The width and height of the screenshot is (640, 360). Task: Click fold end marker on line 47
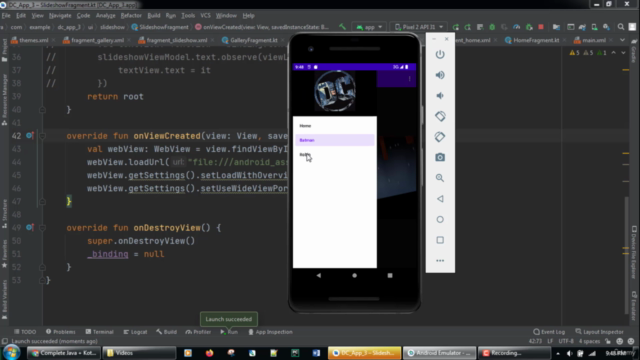click(x=42, y=202)
